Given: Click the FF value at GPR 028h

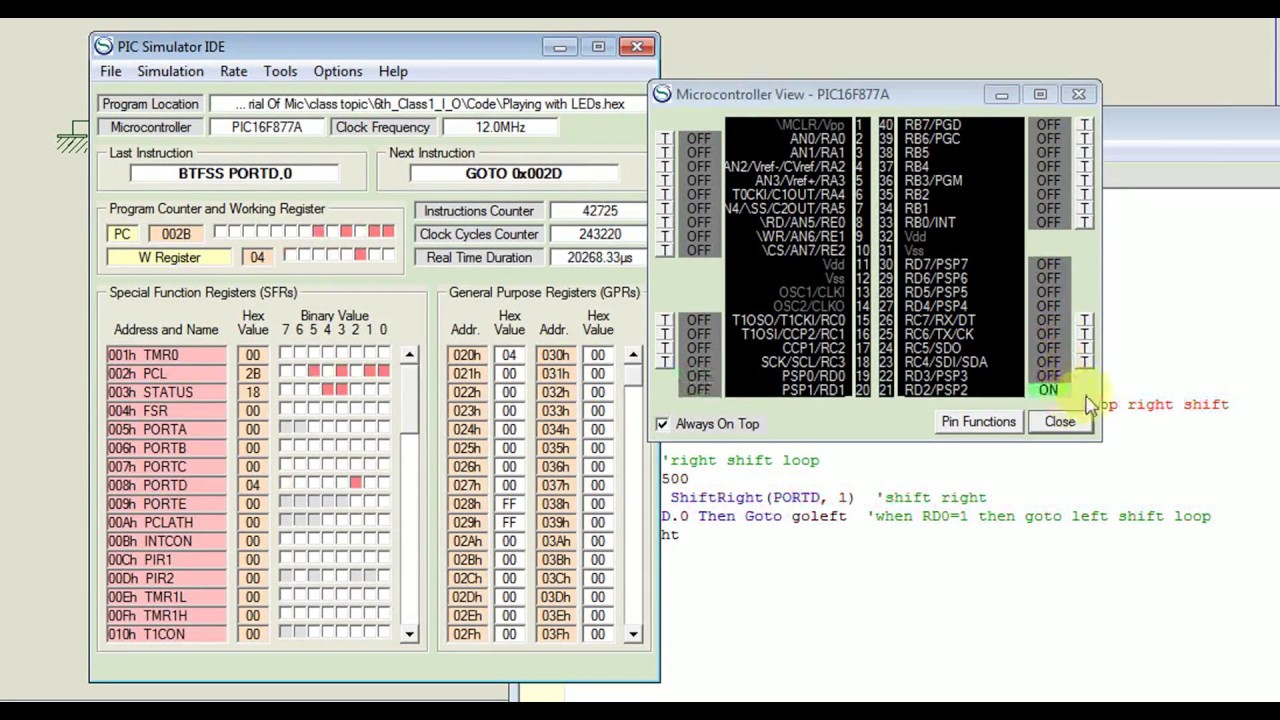Looking at the screenshot, I should pos(509,504).
